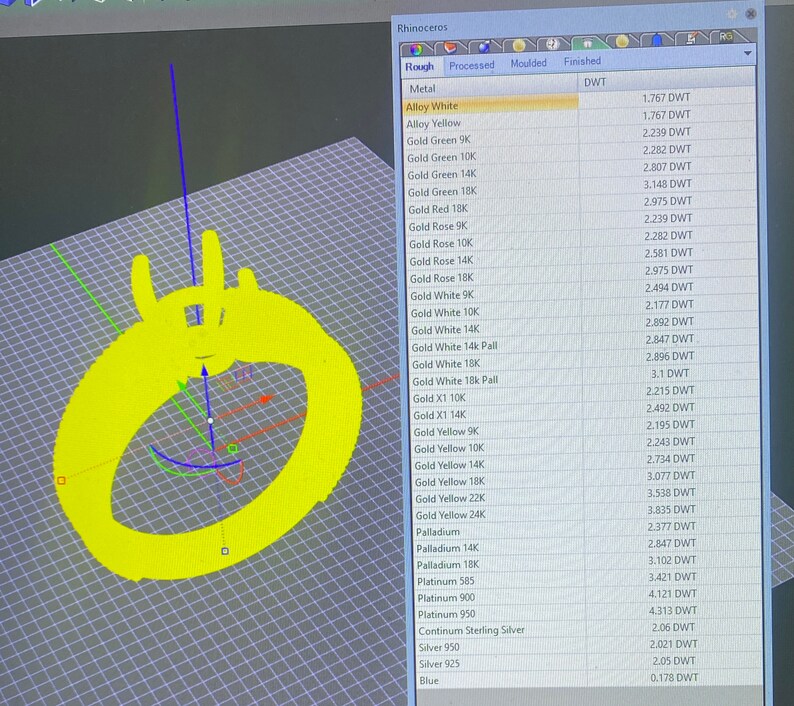Switch to the Rough tab
Viewport: 794px width, 706px height.
(x=419, y=67)
